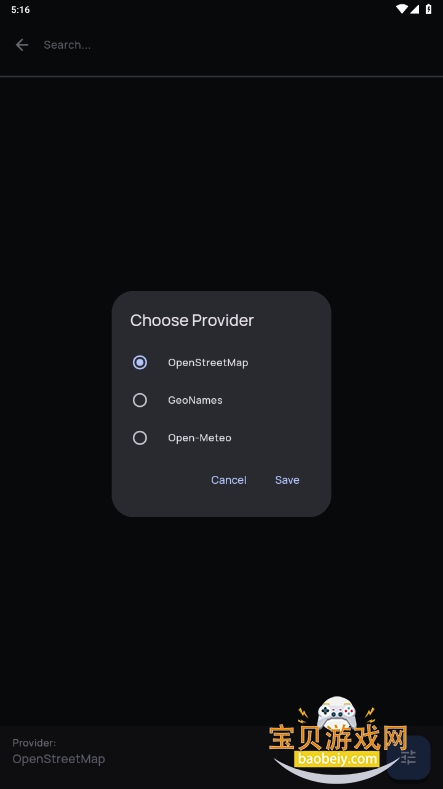Click the orange 宝贝游戏网 watermark text
Screen dimensions: 443x789
(338, 738)
